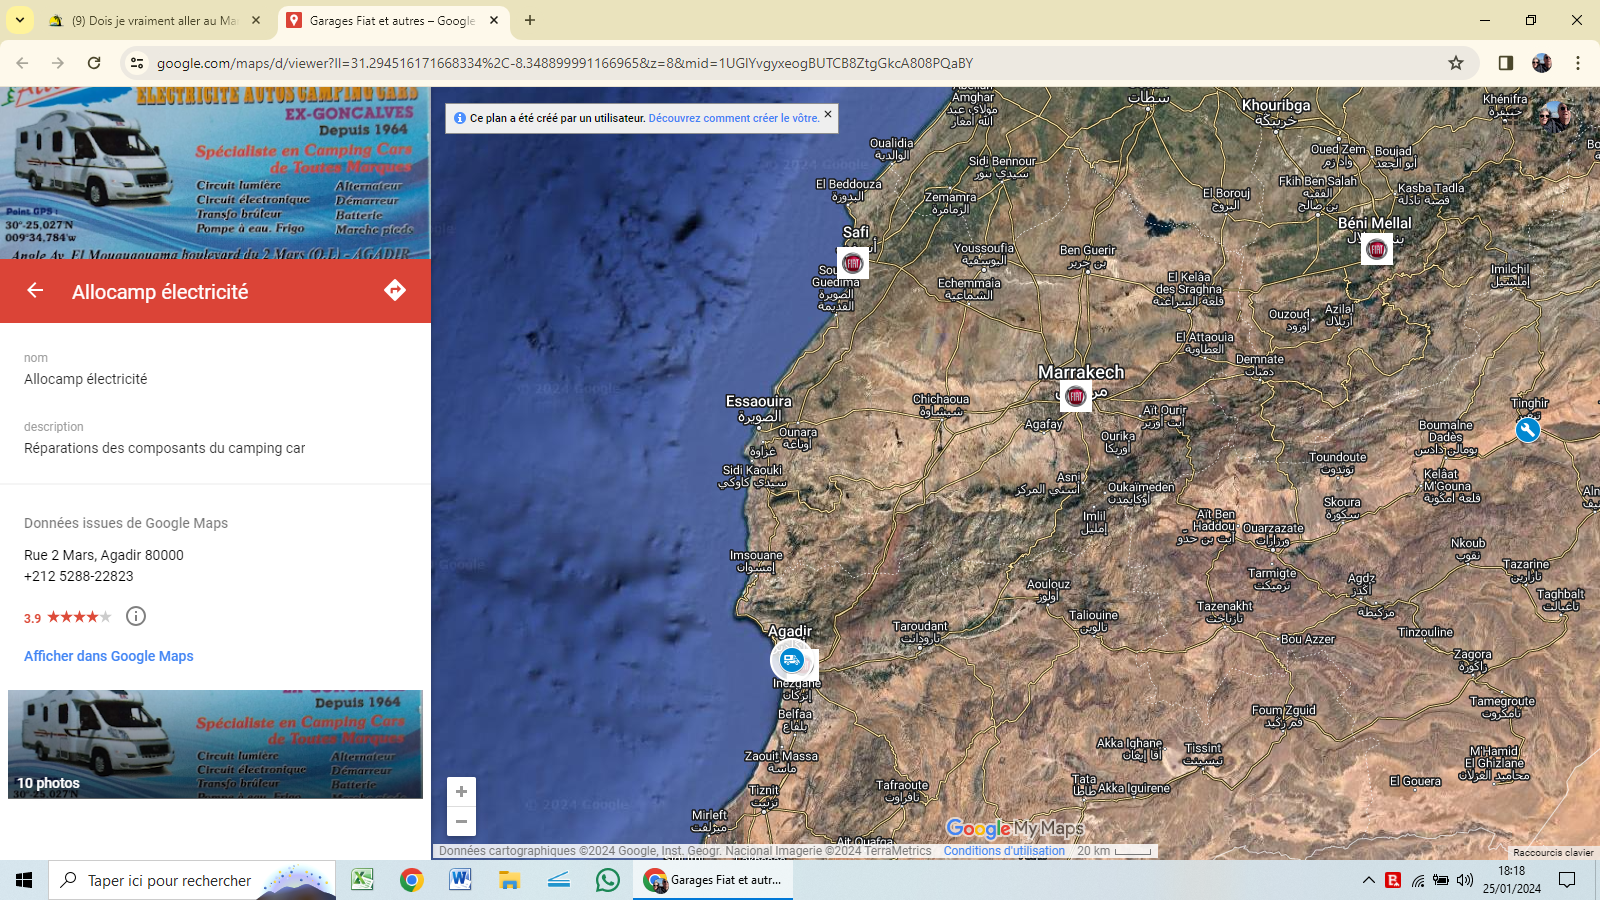This screenshot has width=1600, height=900.
Task: Open the Chrome three-dot menu
Action: (1578, 63)
